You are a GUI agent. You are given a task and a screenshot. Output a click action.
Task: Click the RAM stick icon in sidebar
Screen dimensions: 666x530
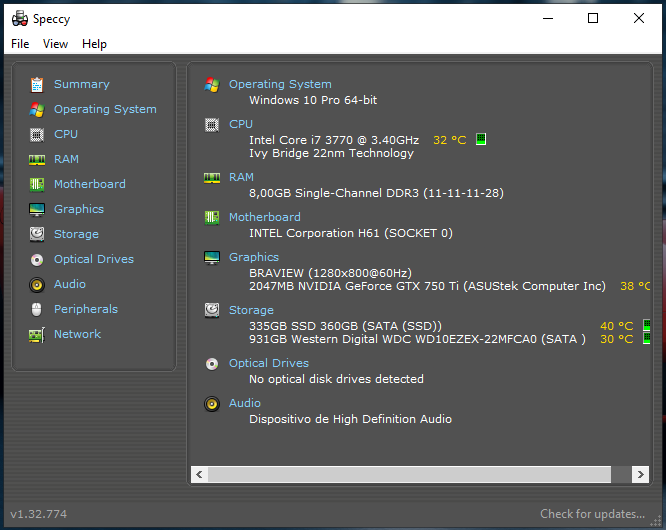tap(37, 160)
